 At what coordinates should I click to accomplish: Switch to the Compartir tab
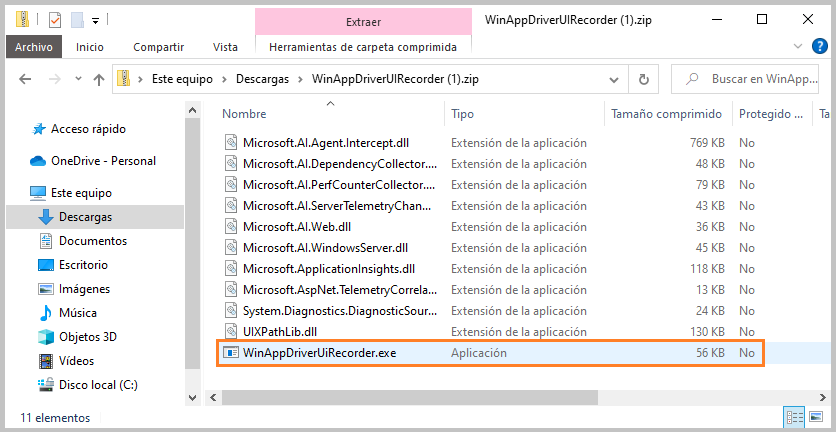click(x=158, y=47)
